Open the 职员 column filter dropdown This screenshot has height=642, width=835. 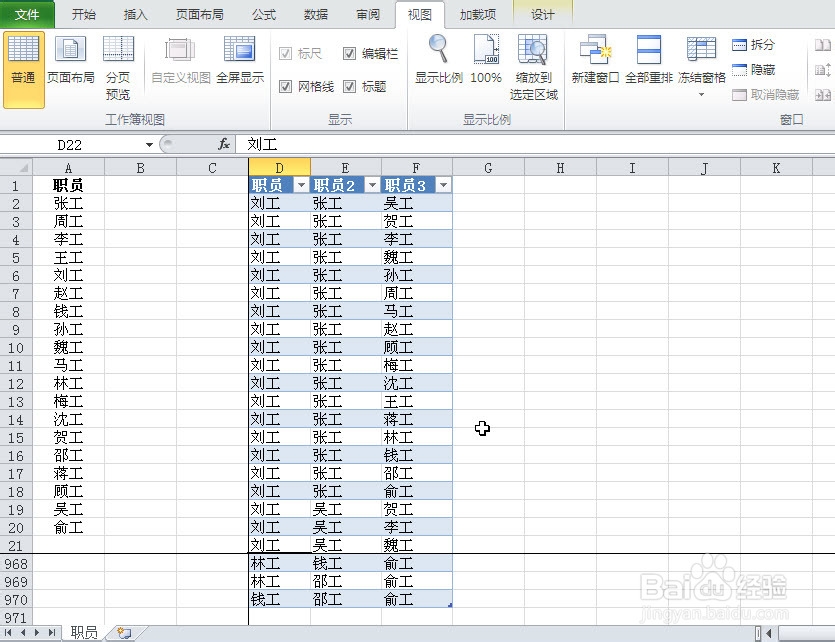coord(301,185)
